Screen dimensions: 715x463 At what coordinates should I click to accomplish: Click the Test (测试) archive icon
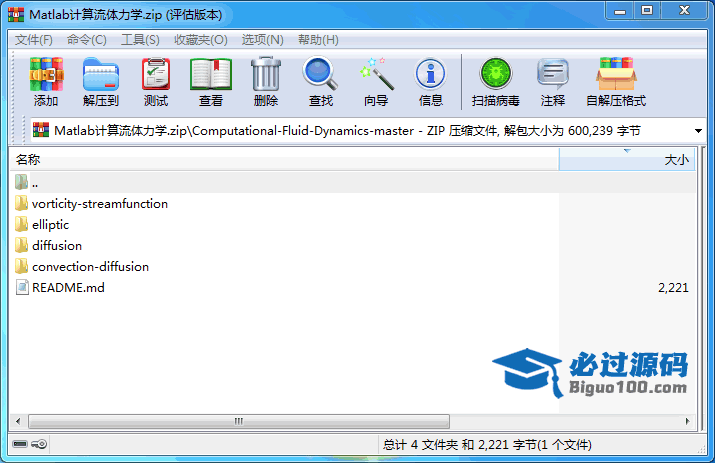pos(156,81)
